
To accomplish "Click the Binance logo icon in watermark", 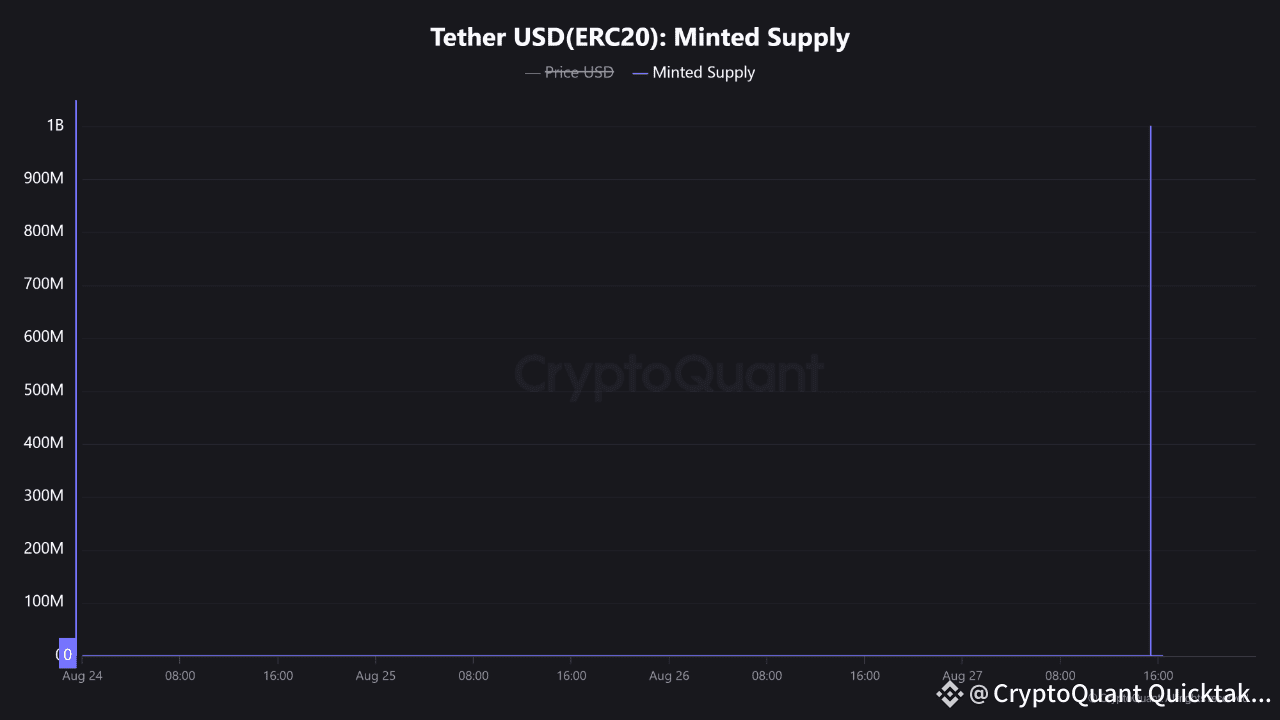I will 948,694.
